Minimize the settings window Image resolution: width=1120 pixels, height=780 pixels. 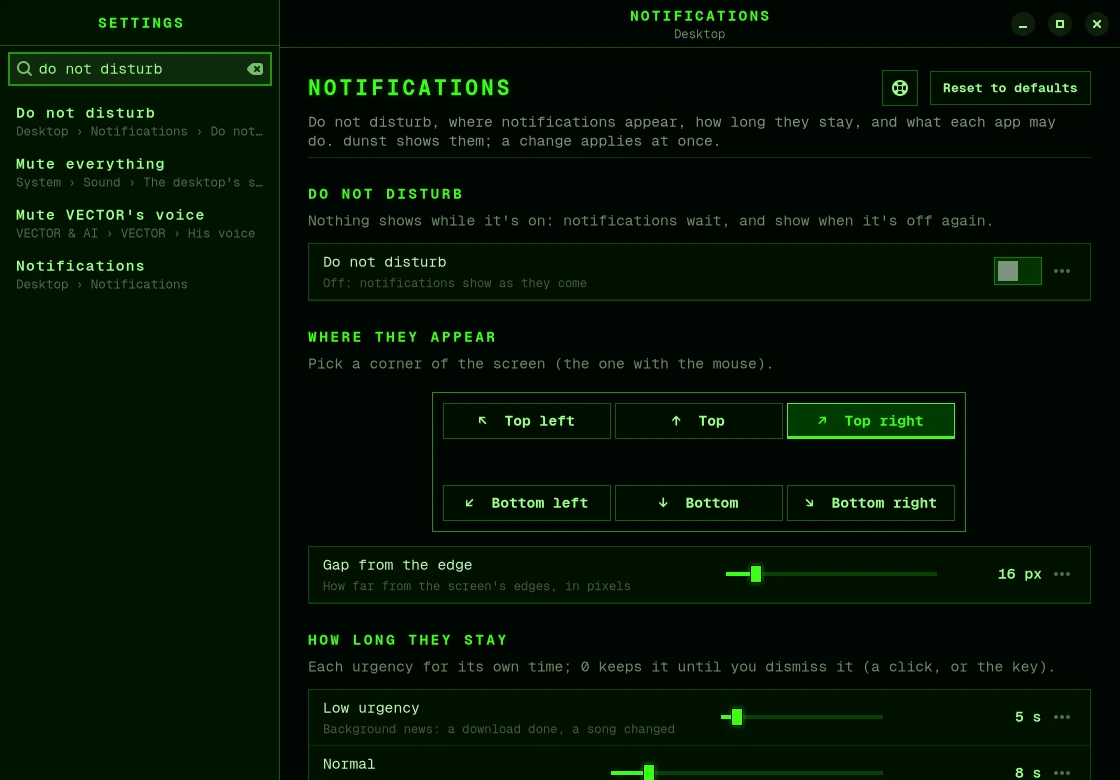[1023, 24]
